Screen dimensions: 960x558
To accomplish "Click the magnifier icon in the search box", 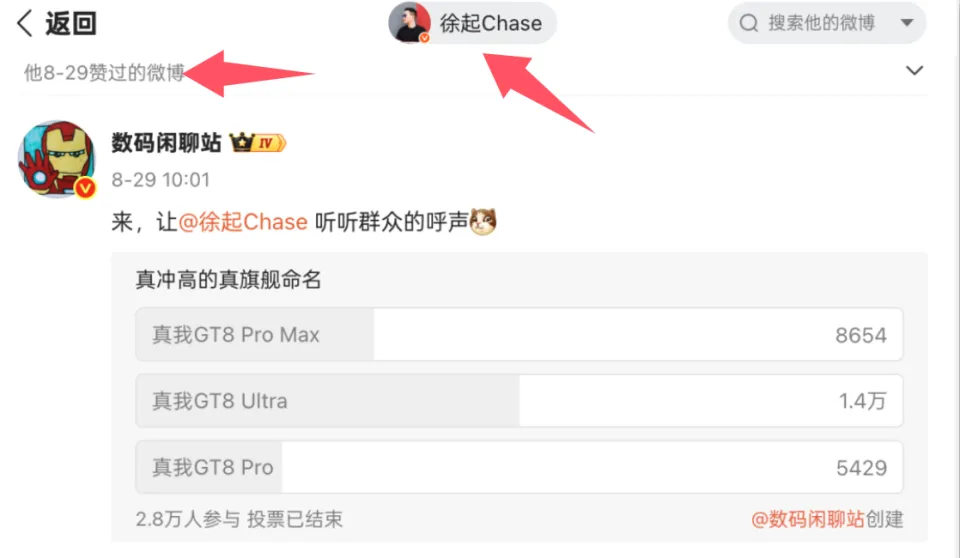I will [748, 23].
